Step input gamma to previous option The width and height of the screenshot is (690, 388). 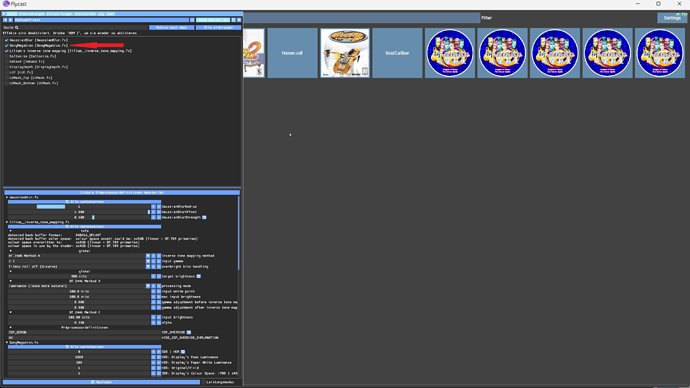coord(154,261)
